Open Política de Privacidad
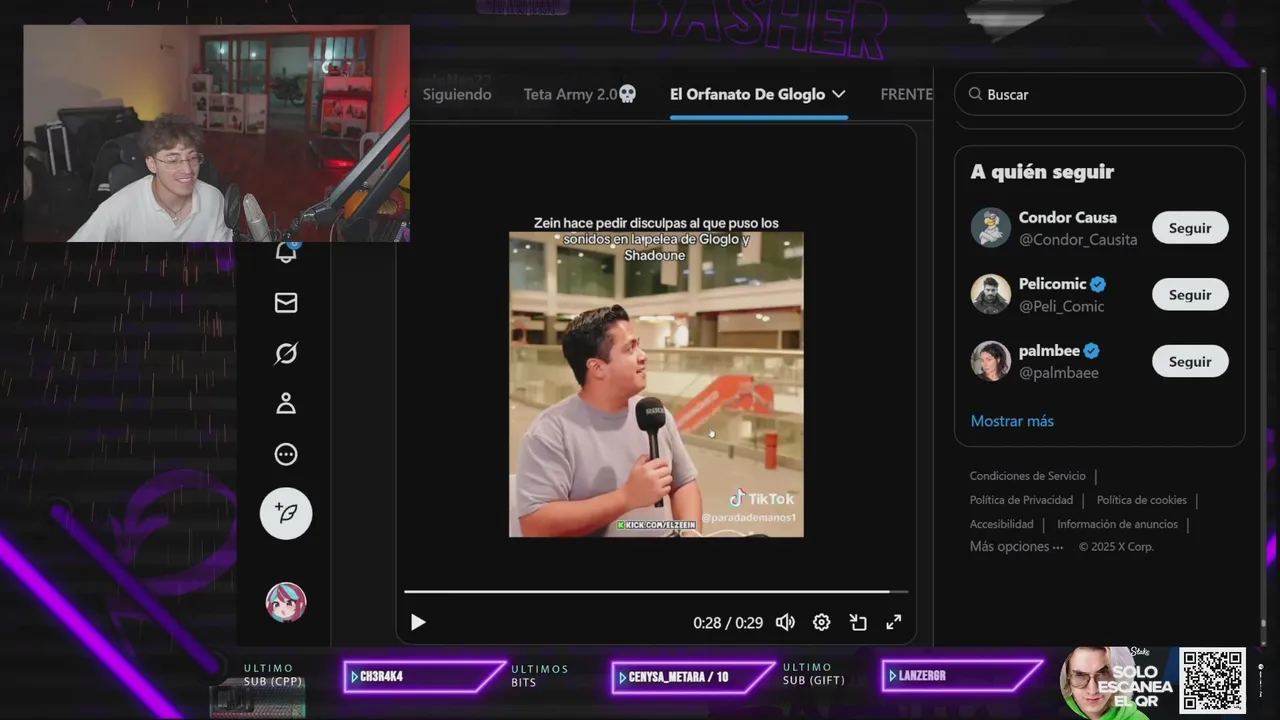1280x720 pixels. 1021,500
